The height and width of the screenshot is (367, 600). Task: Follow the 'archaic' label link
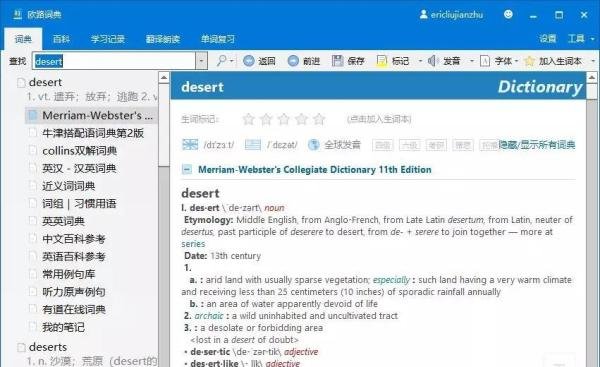coord(209,316)
